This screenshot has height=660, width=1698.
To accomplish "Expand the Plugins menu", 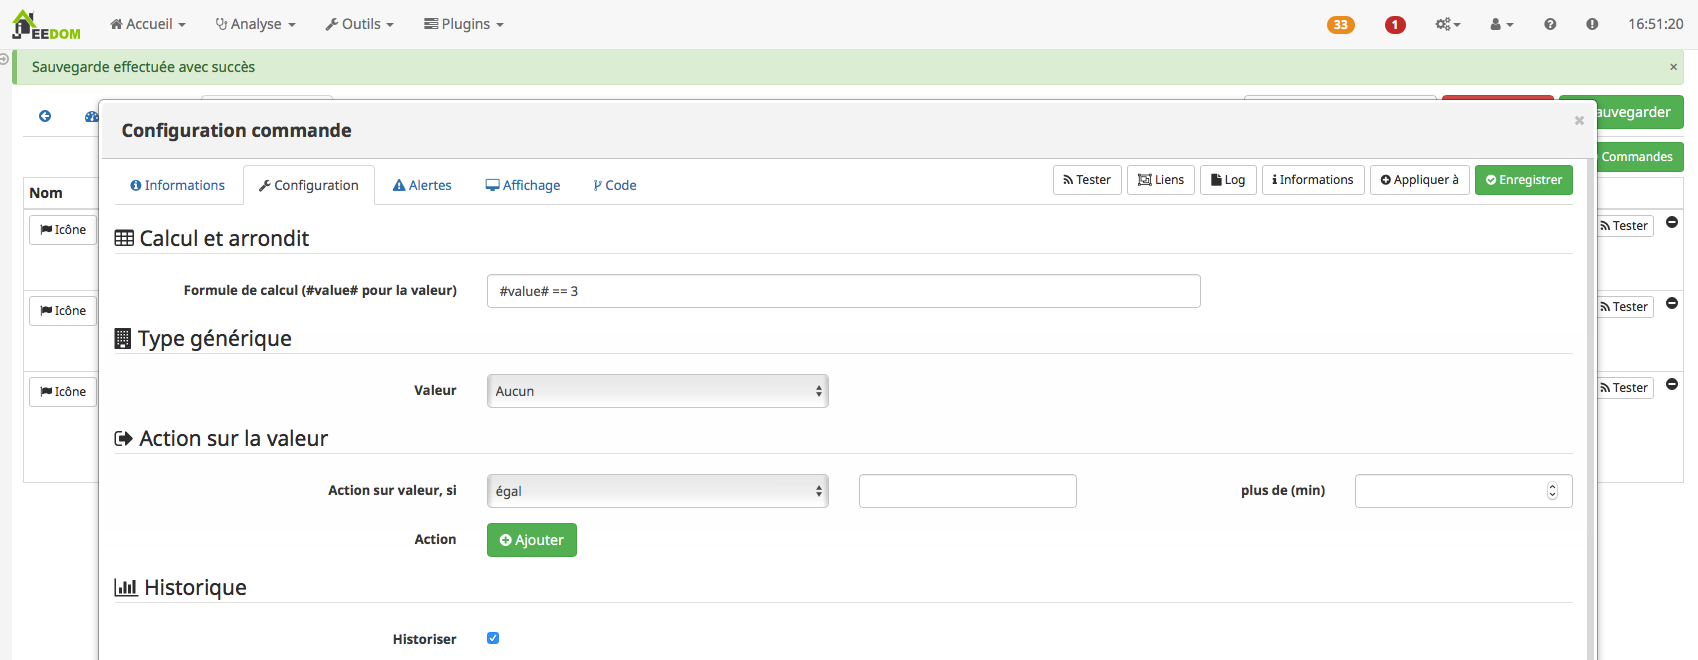I will click(x=464, y=24).
